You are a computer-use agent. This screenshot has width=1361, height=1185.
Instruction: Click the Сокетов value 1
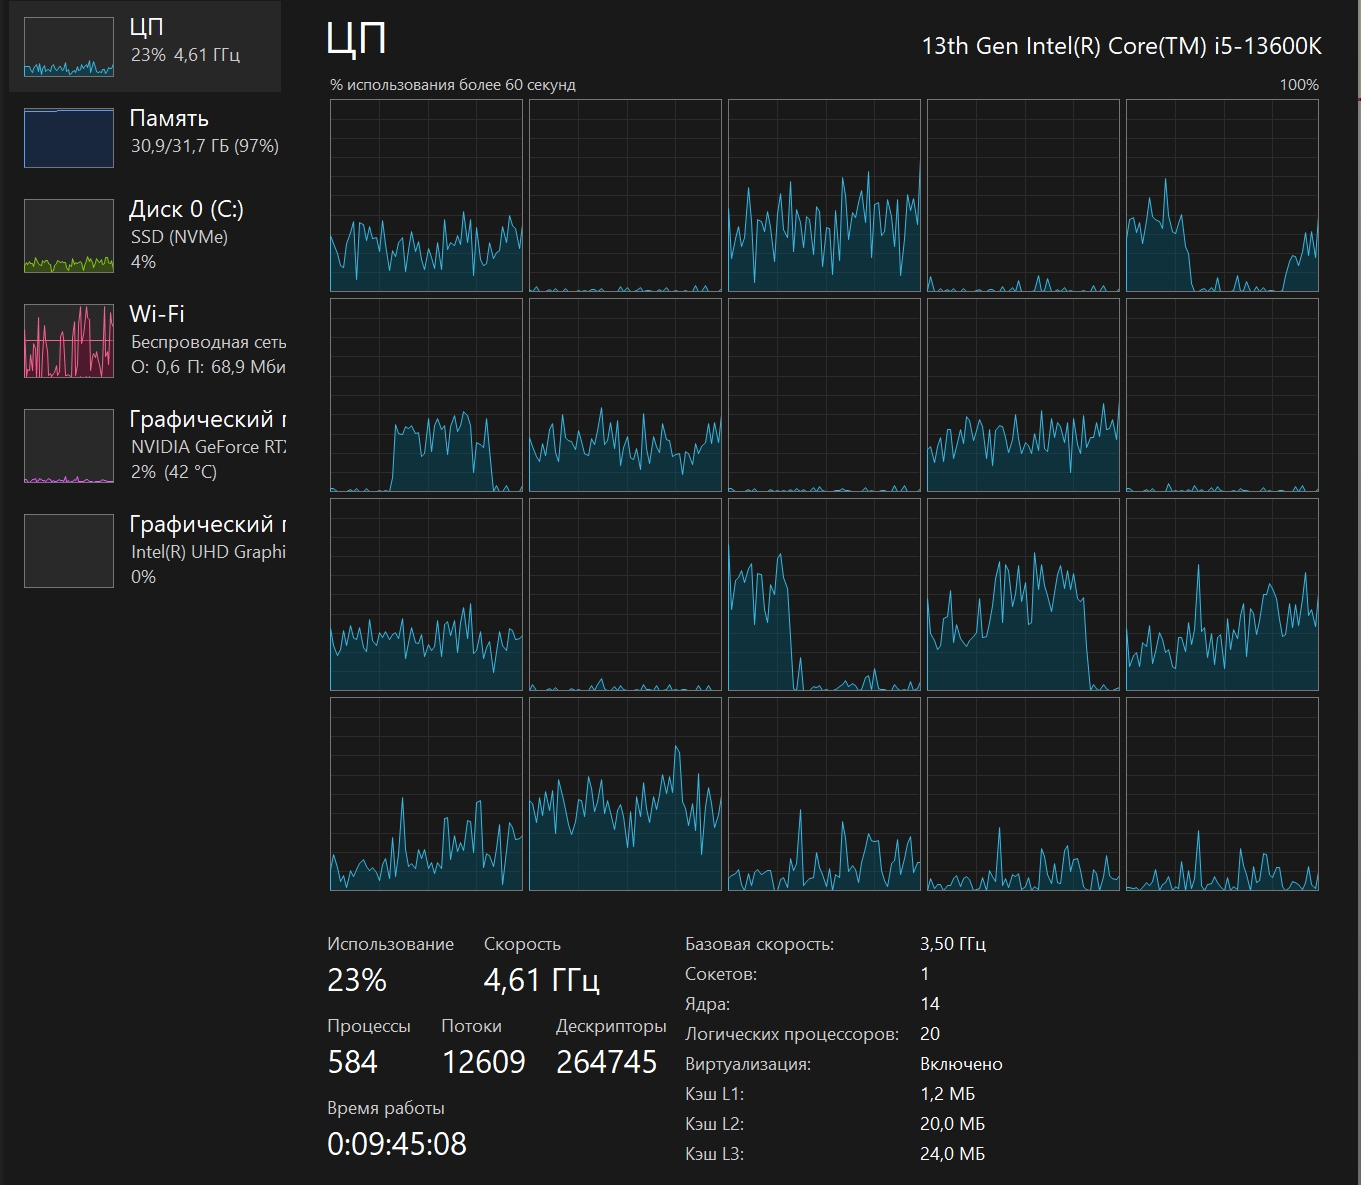(925, 974)
